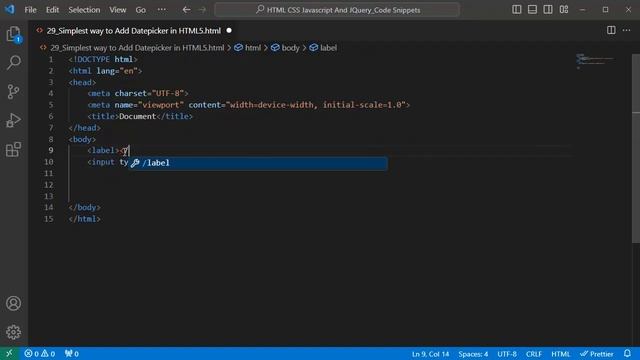Screen dimensions: 640x360
Task: Open the remote window indicator
Action: click(9, 353)
